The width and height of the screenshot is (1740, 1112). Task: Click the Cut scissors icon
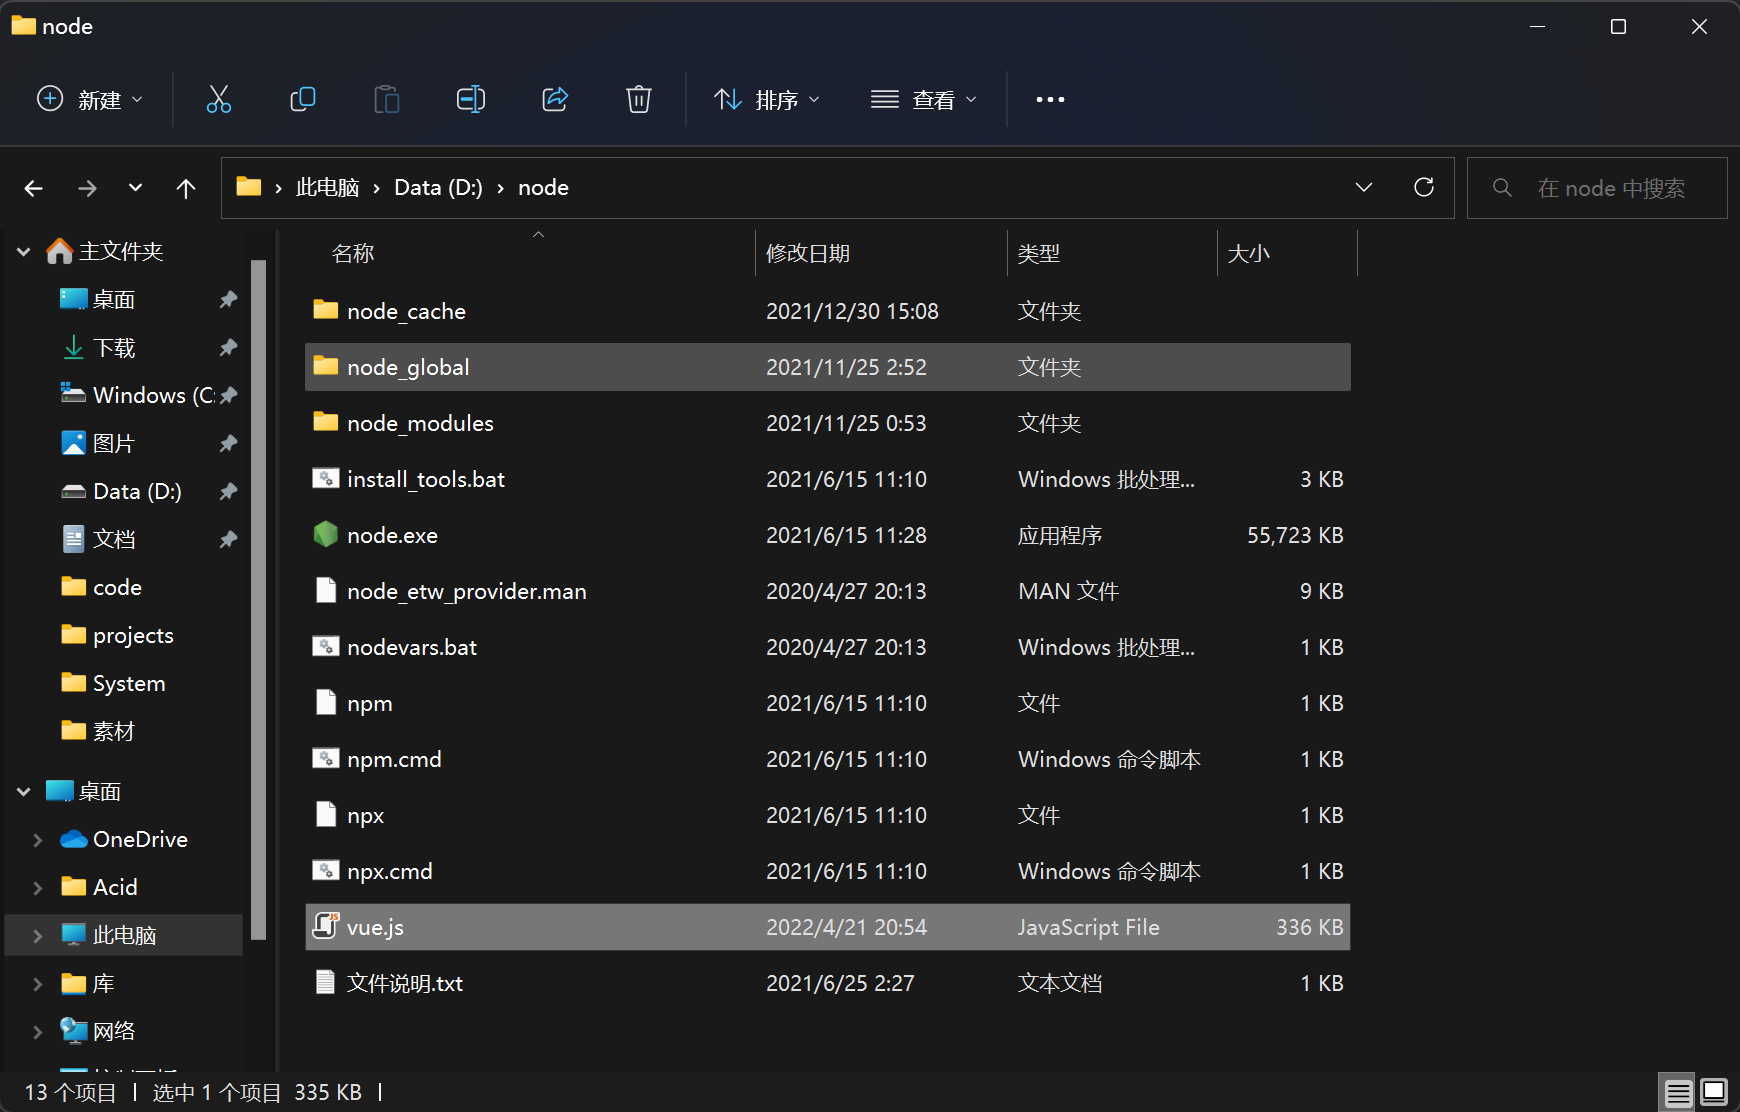click(219, 99)
